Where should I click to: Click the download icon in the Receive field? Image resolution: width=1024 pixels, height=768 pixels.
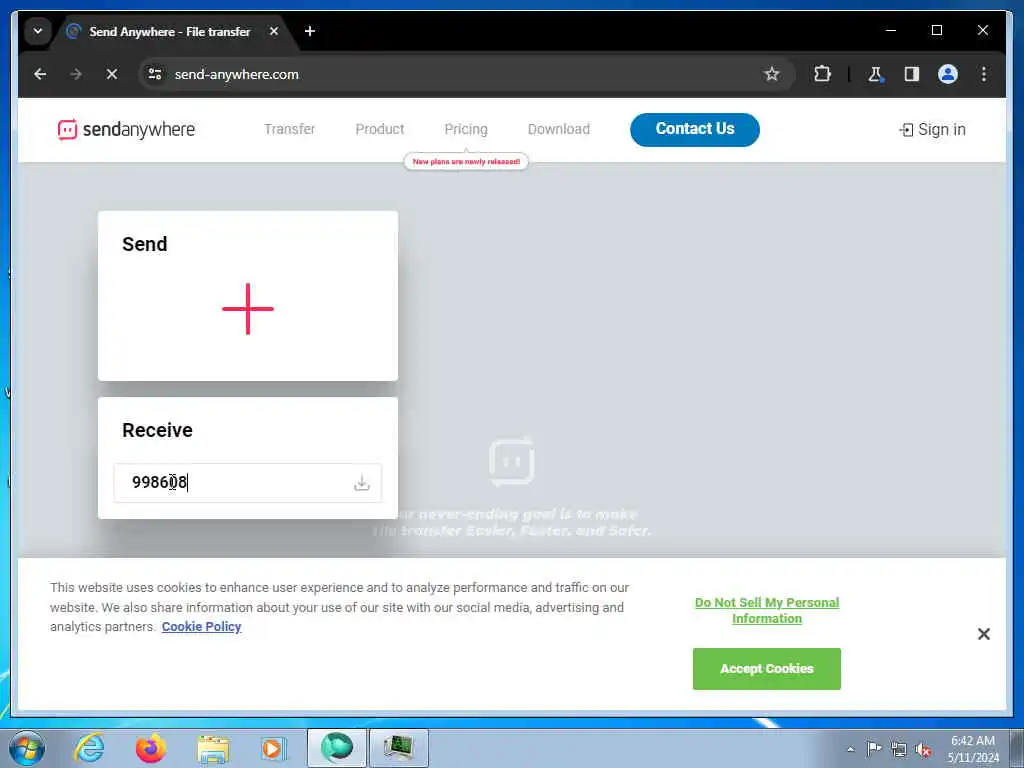362,483
